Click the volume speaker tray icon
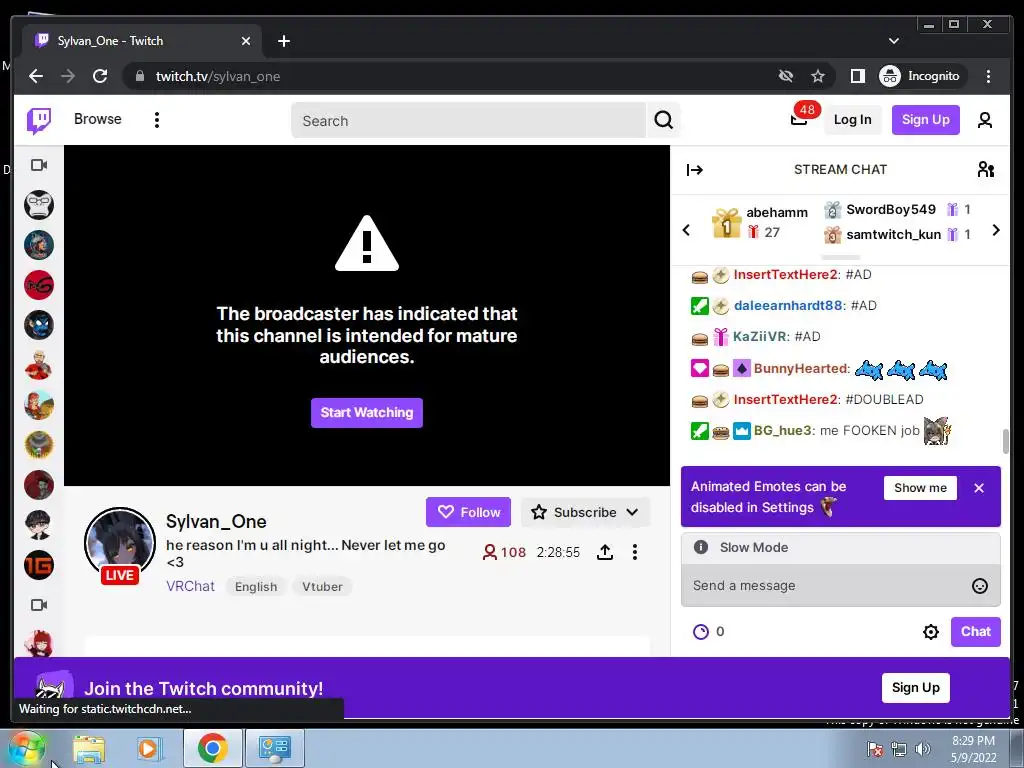The image size is (1024, 768). click(x=922, y=749)
